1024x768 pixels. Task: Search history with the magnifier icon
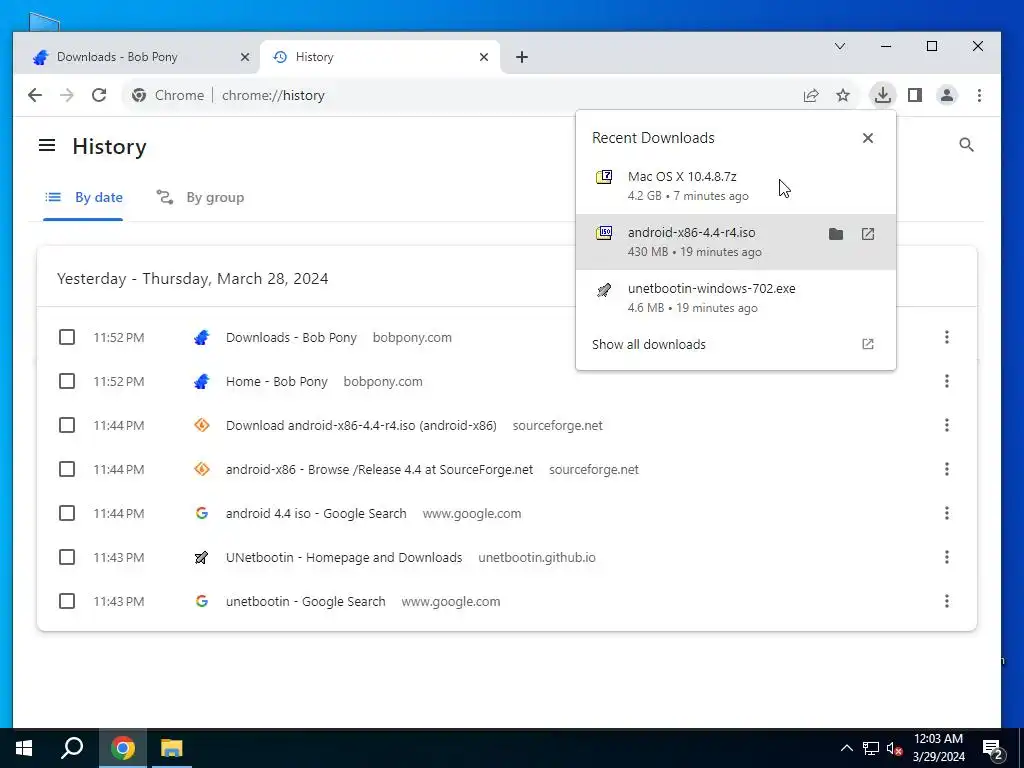[967, 145]
